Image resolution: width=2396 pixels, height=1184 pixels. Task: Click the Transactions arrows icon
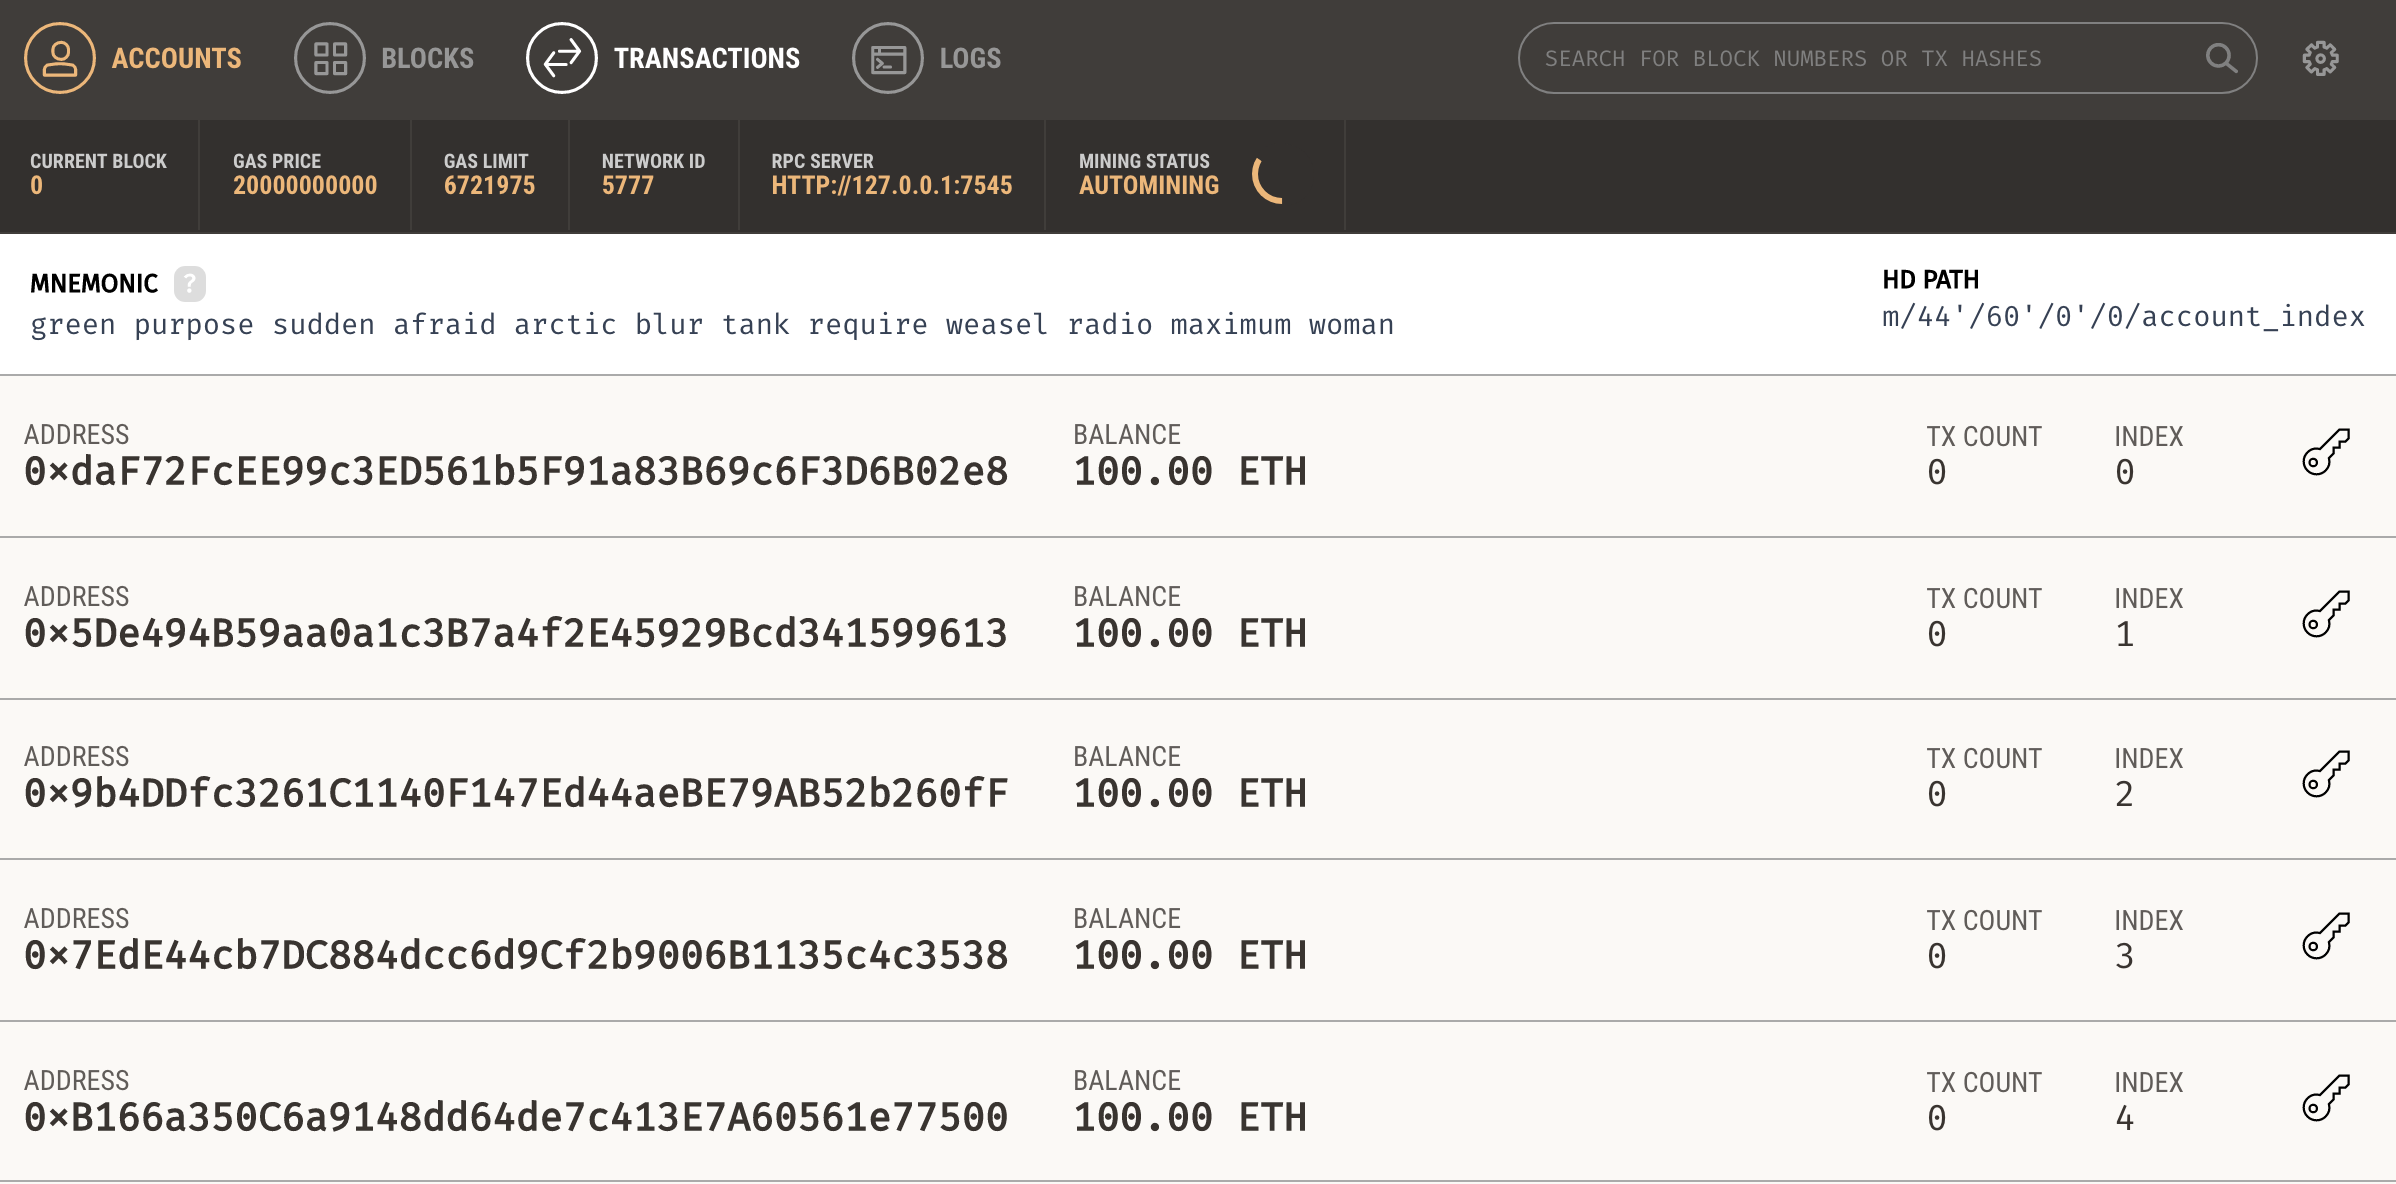[562, 57]
